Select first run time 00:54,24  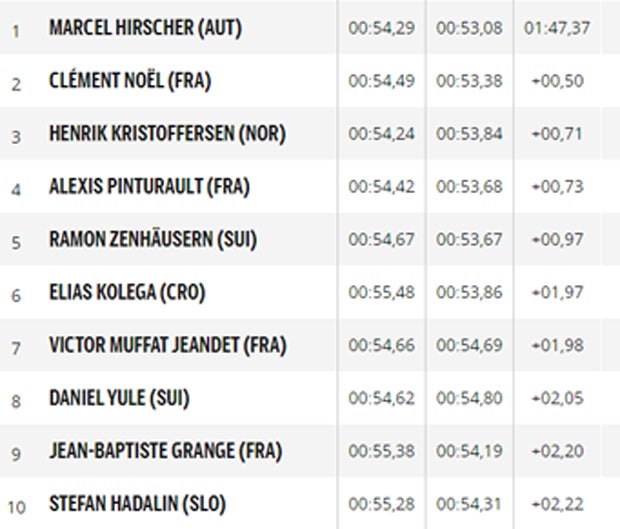382,134
